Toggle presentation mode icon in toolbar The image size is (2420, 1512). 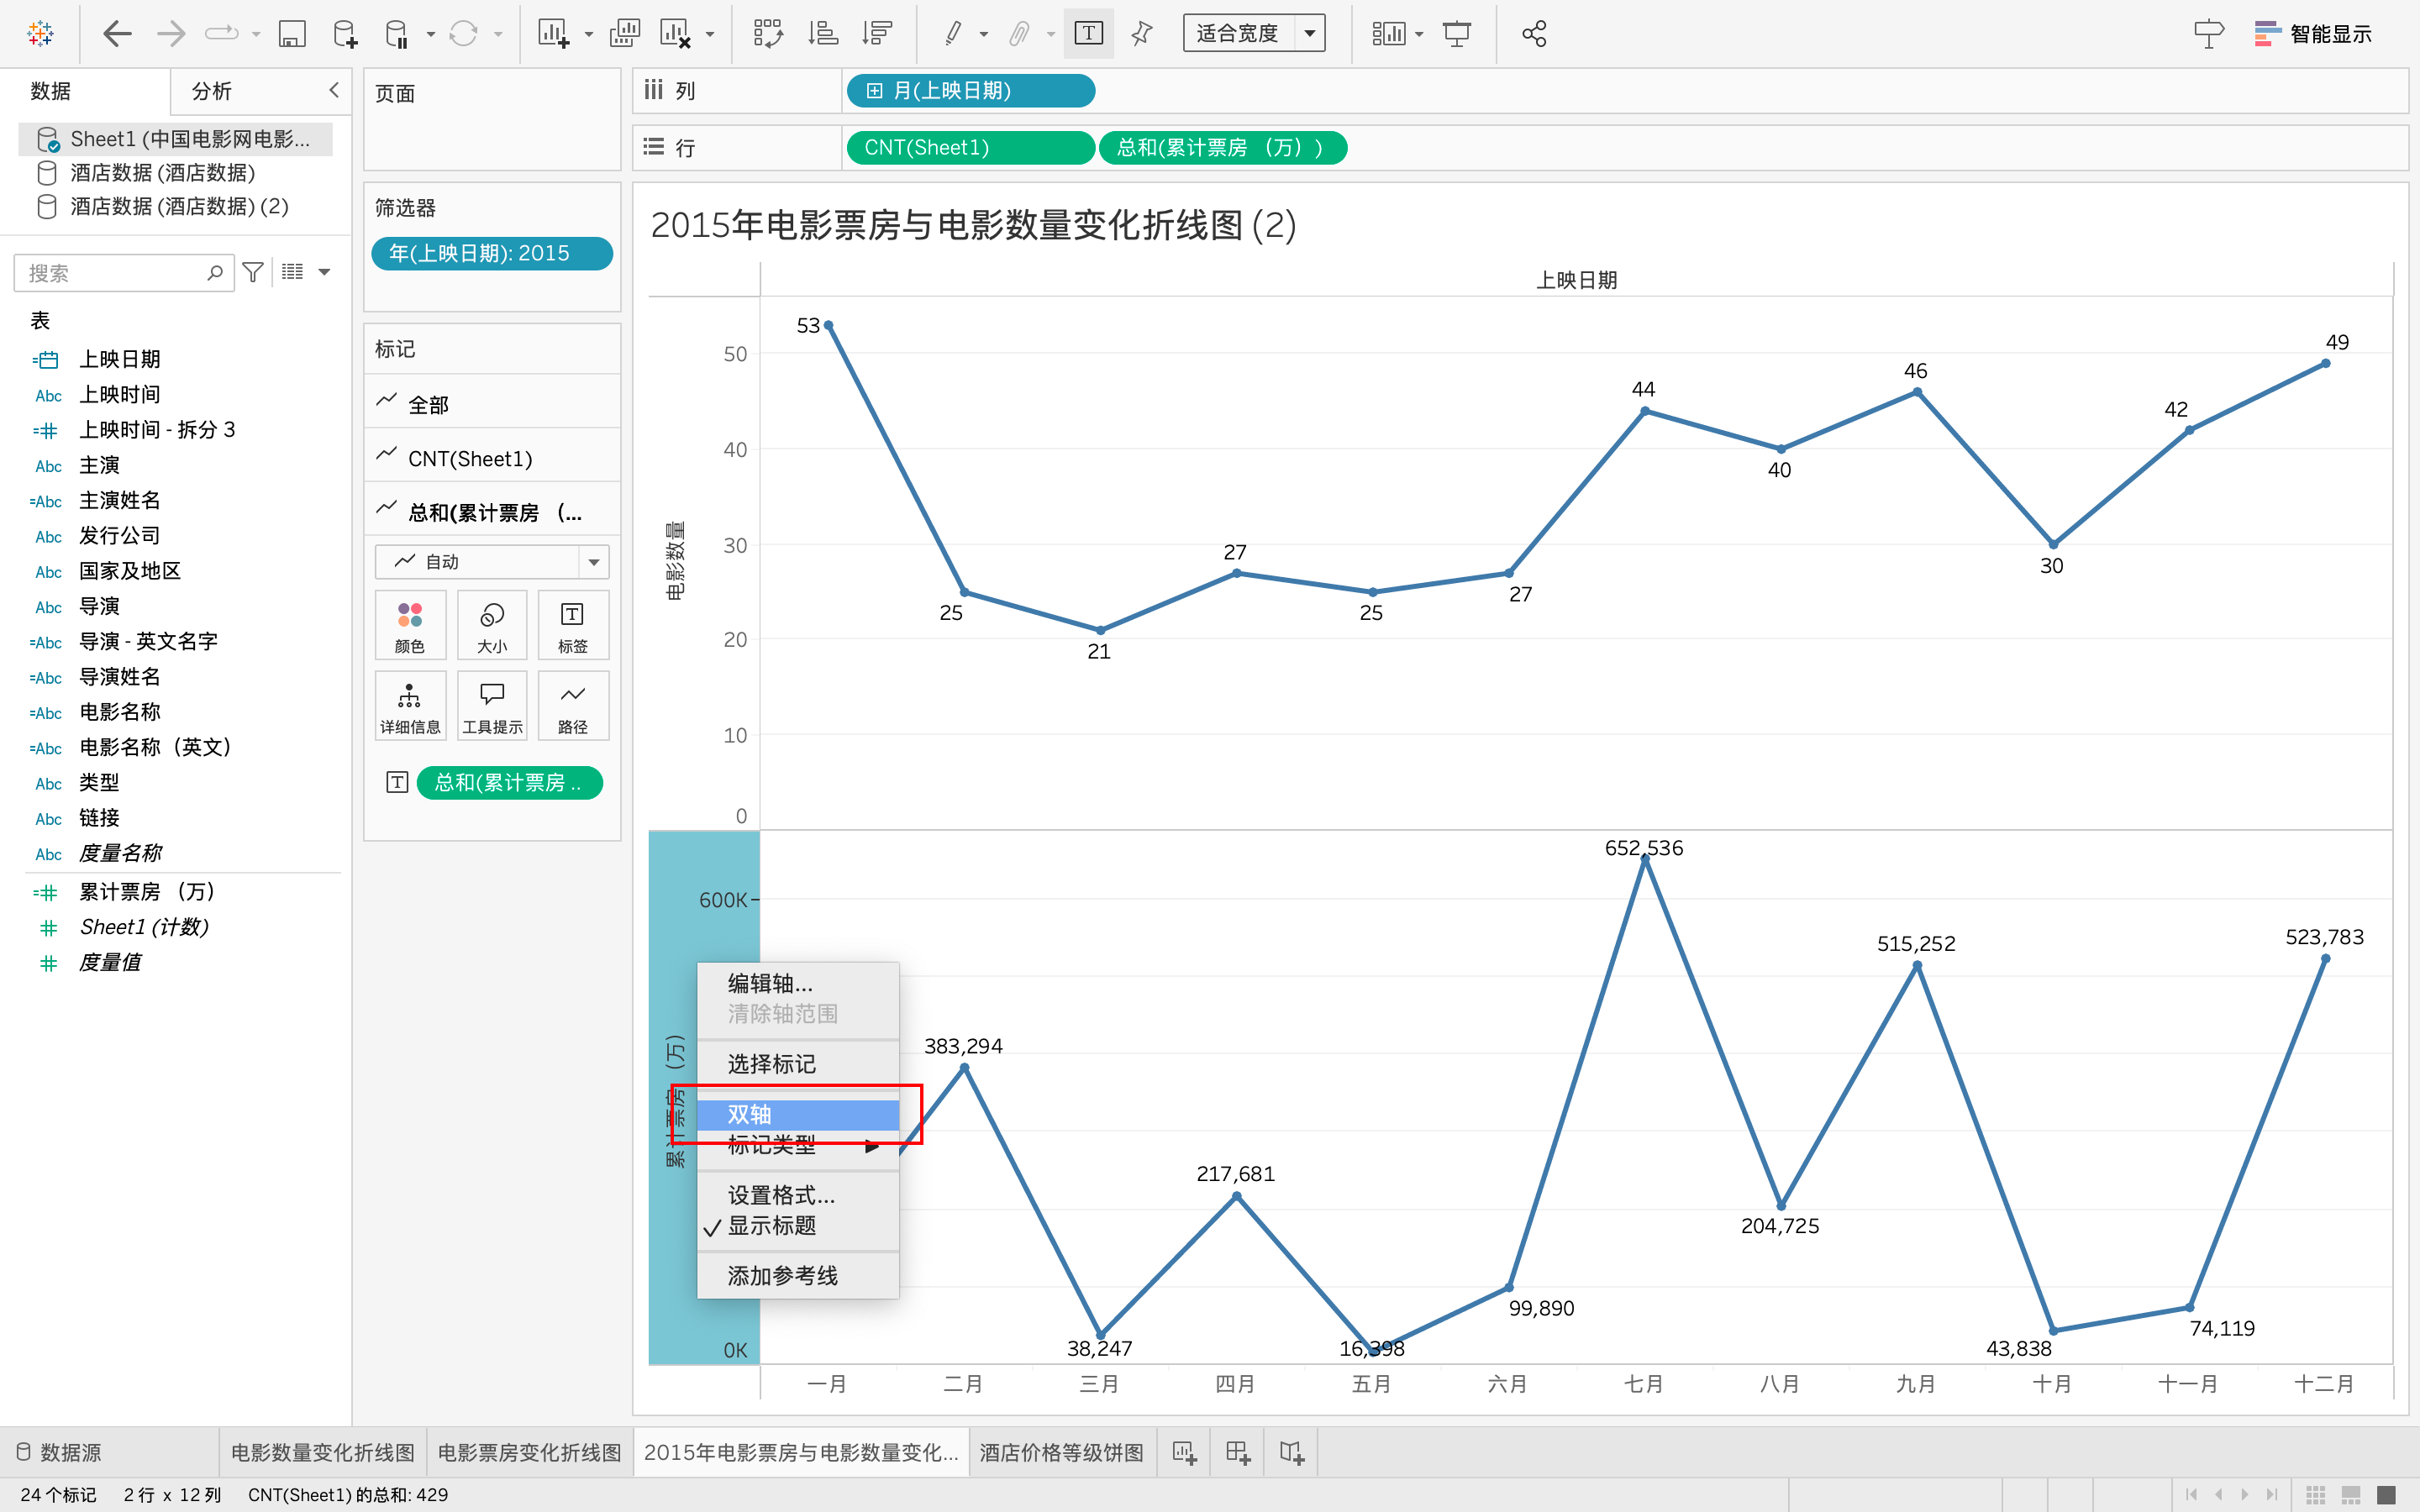(1457, 34)
